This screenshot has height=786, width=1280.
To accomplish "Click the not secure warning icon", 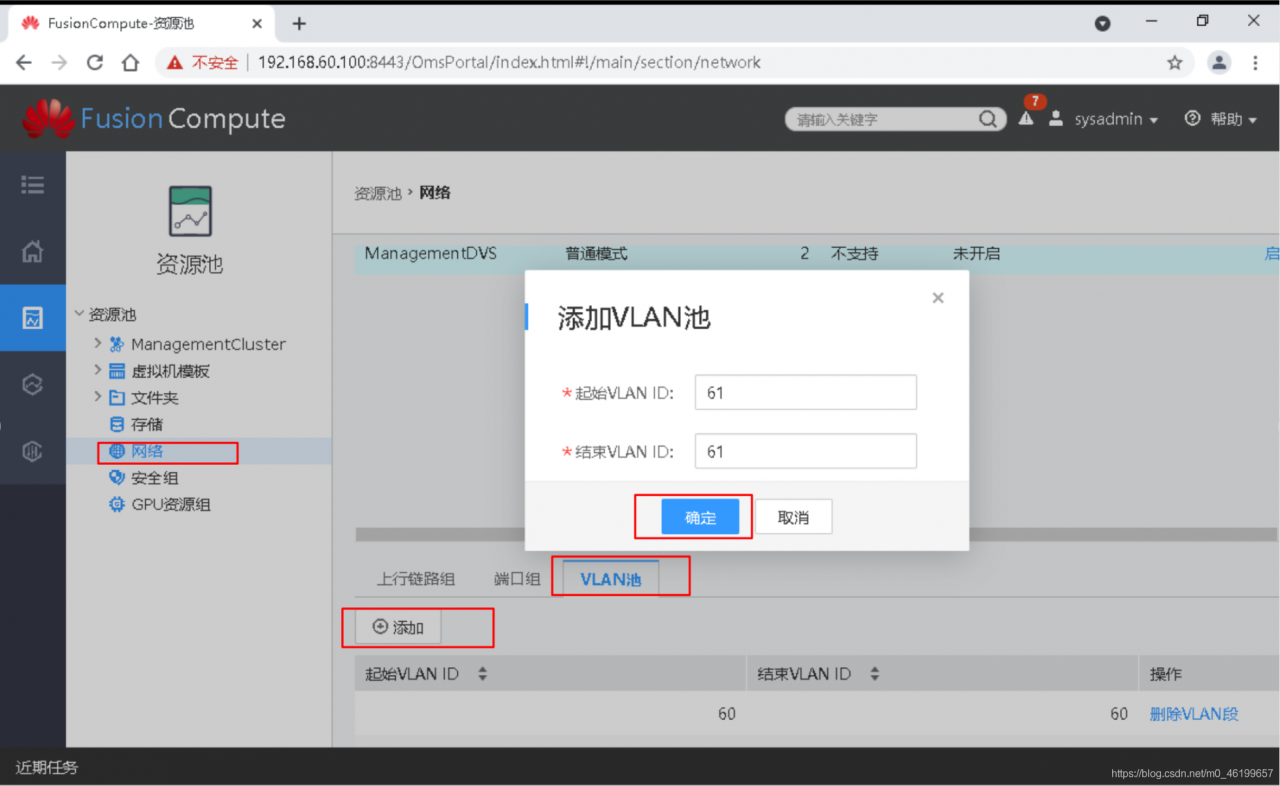I will point(175,62).
